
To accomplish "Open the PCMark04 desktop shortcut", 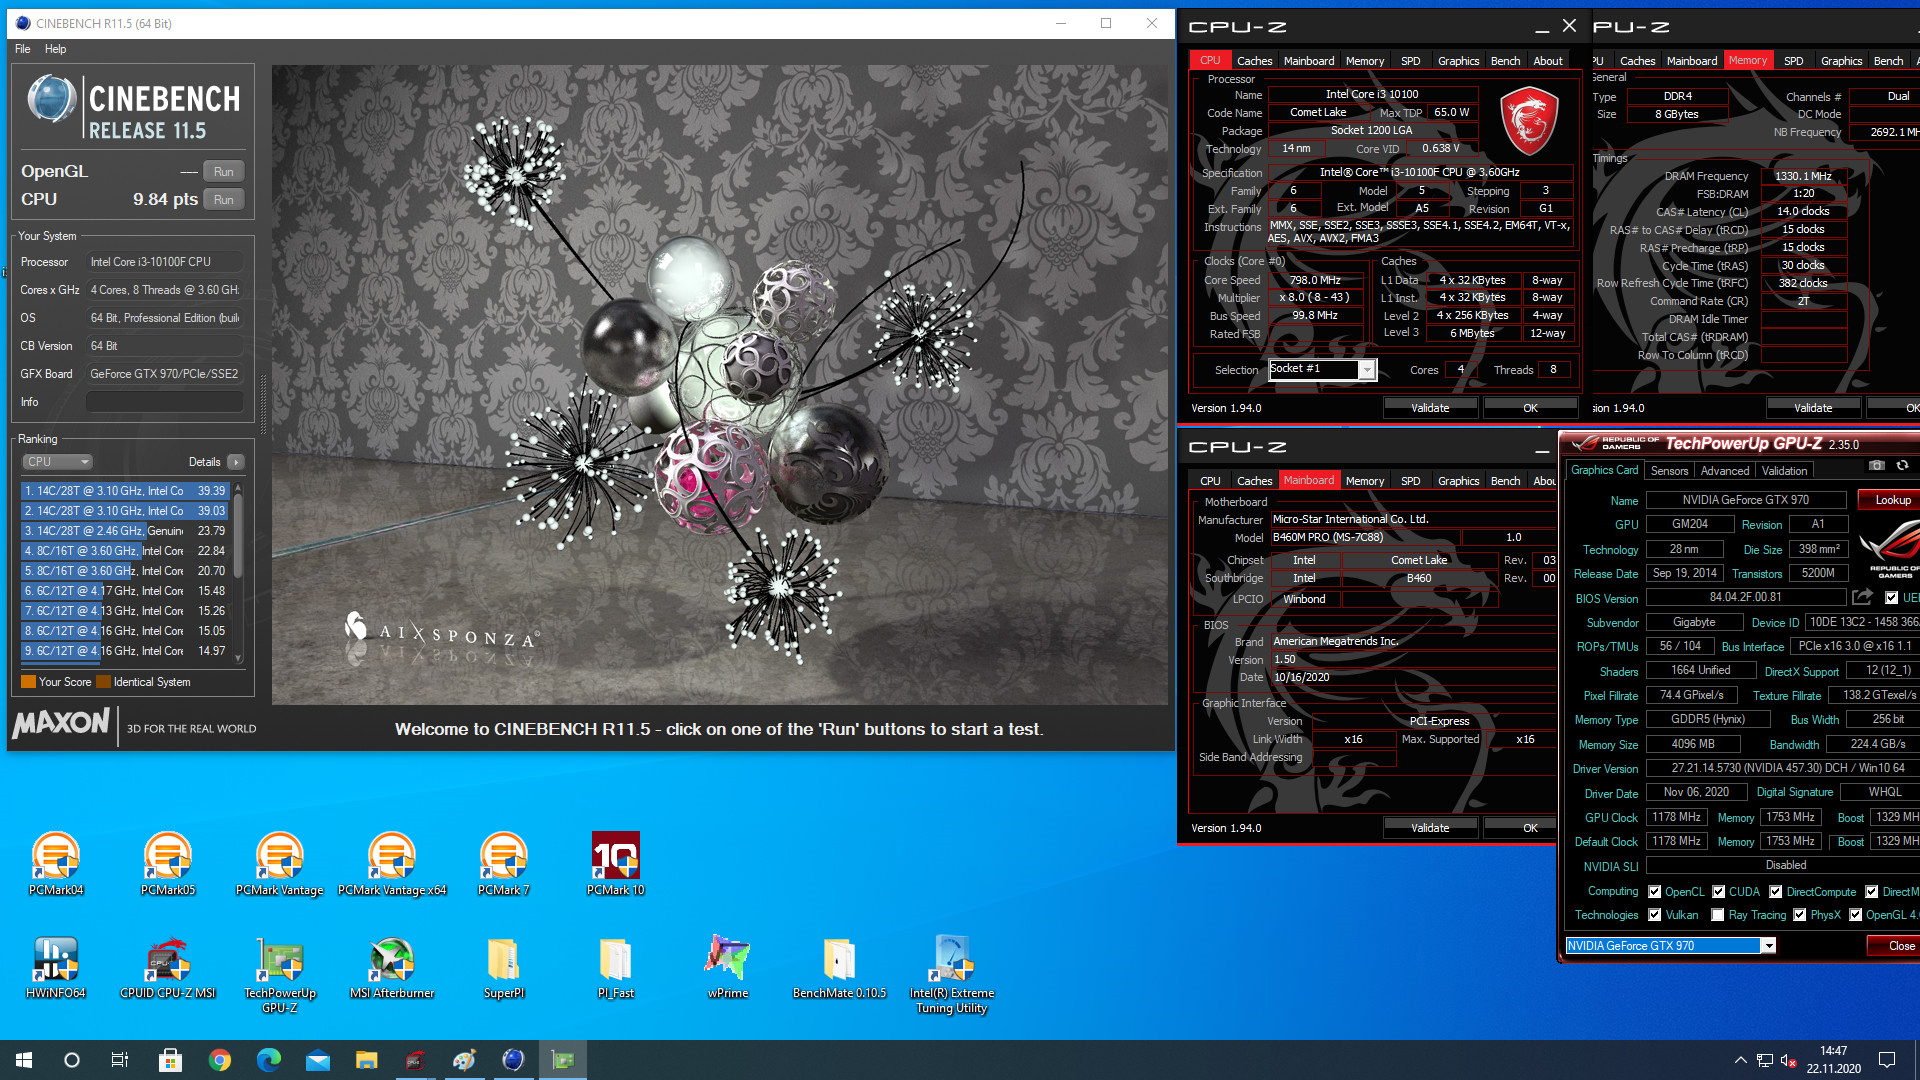I will click(x=56, y=864).
